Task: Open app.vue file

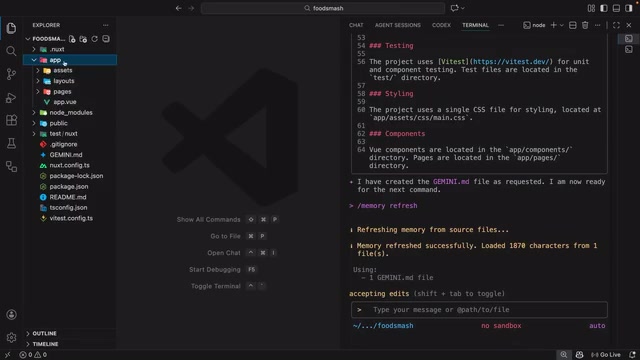Action: pyautogui.click(x=70, y=102)
